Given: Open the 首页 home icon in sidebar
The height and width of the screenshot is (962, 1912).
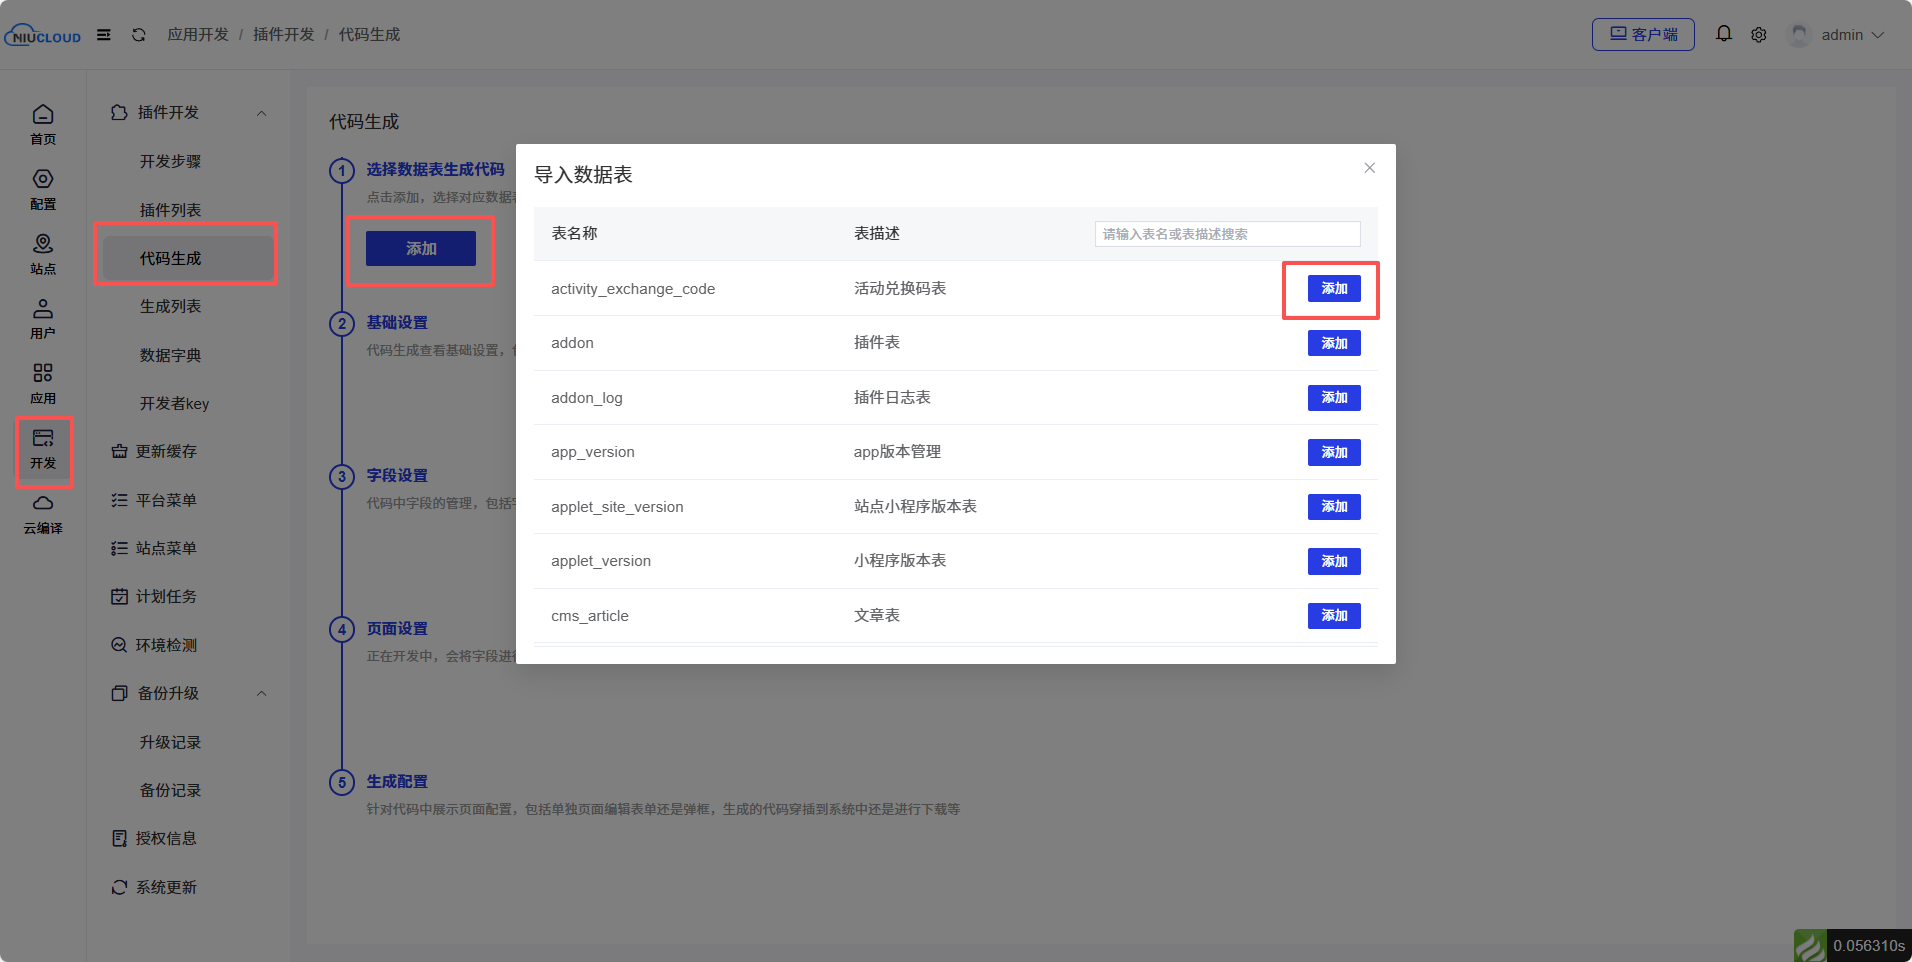Looking at the screenshot, I should coord(43,124).
